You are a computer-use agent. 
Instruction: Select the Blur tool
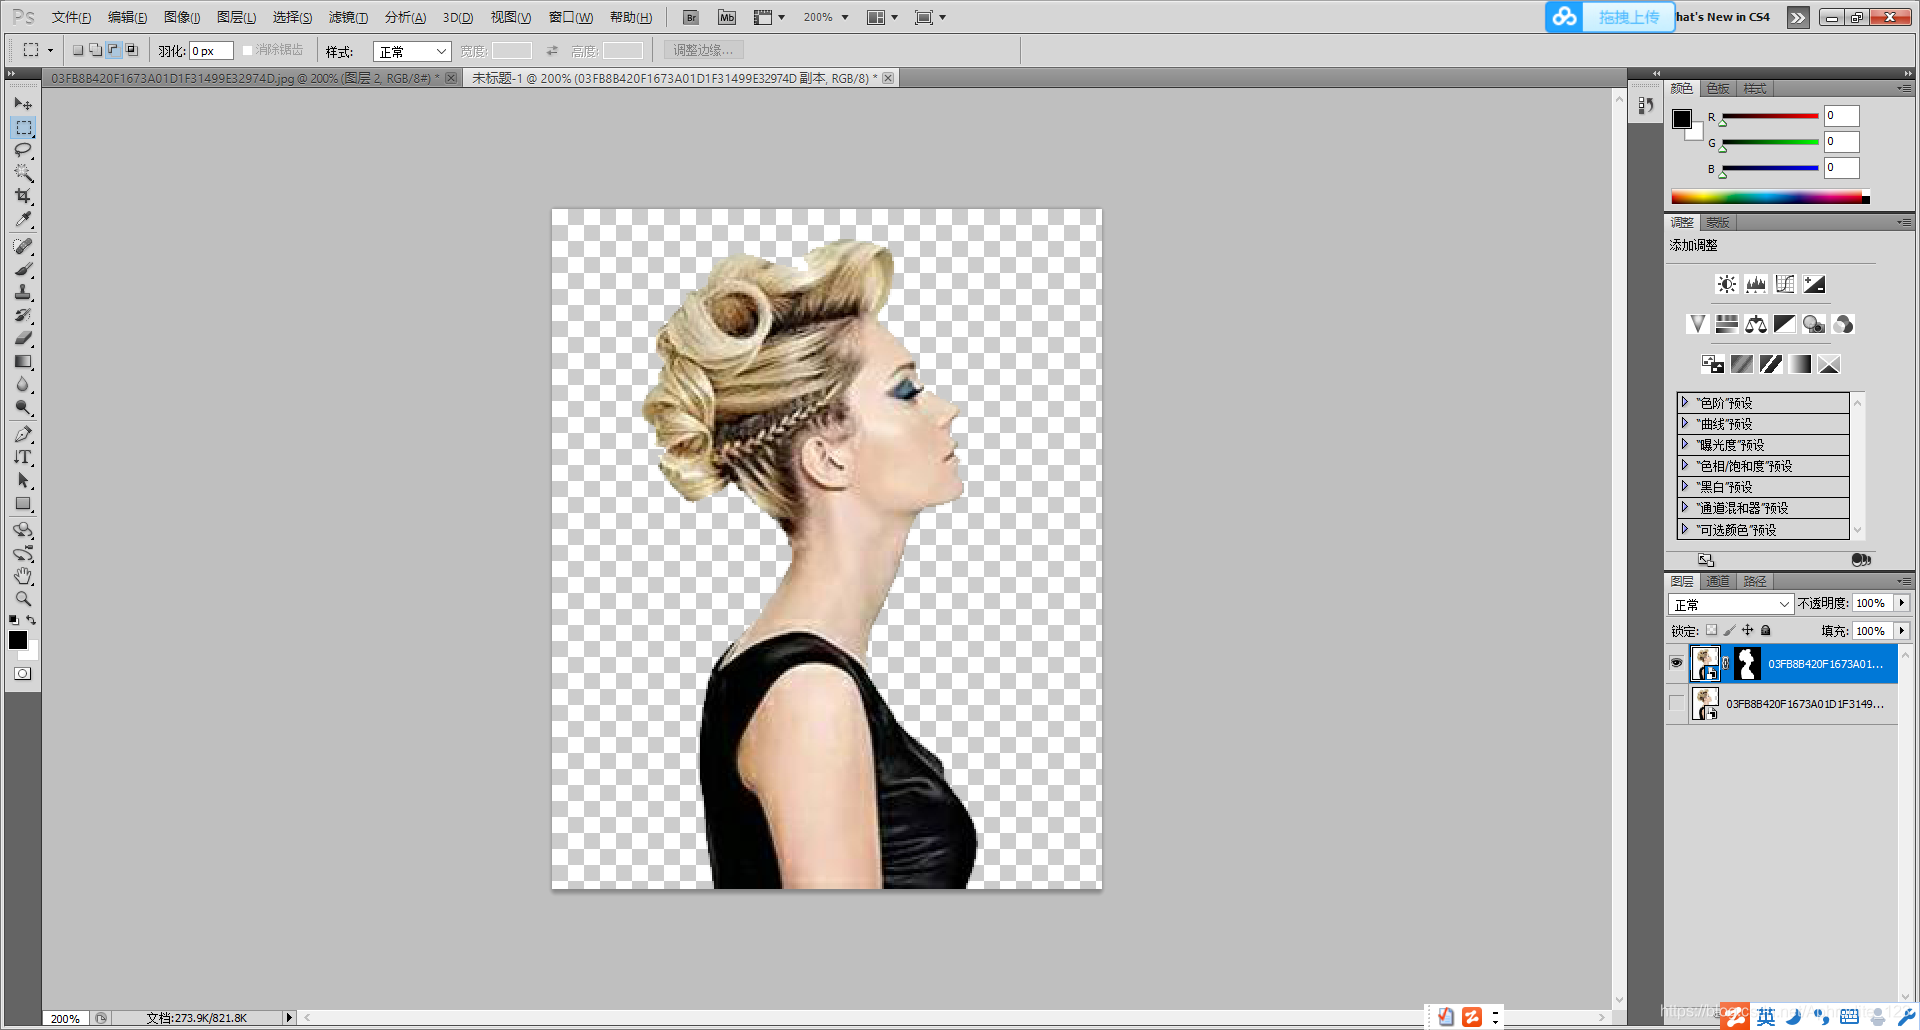click(x=23, y=384)
